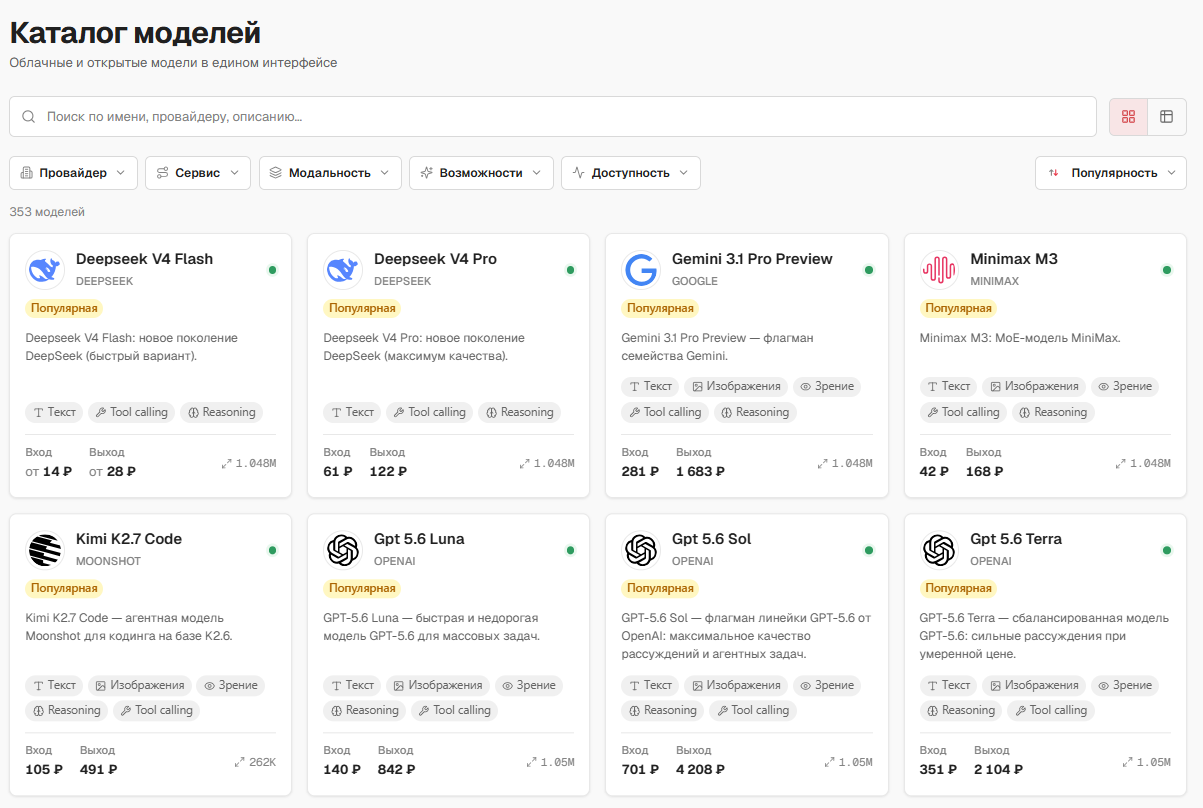Click the OpenAI logo on Gpt 5.6 Terra
Viewport: 1203px width, 808px height.
[x=939, y=550]
